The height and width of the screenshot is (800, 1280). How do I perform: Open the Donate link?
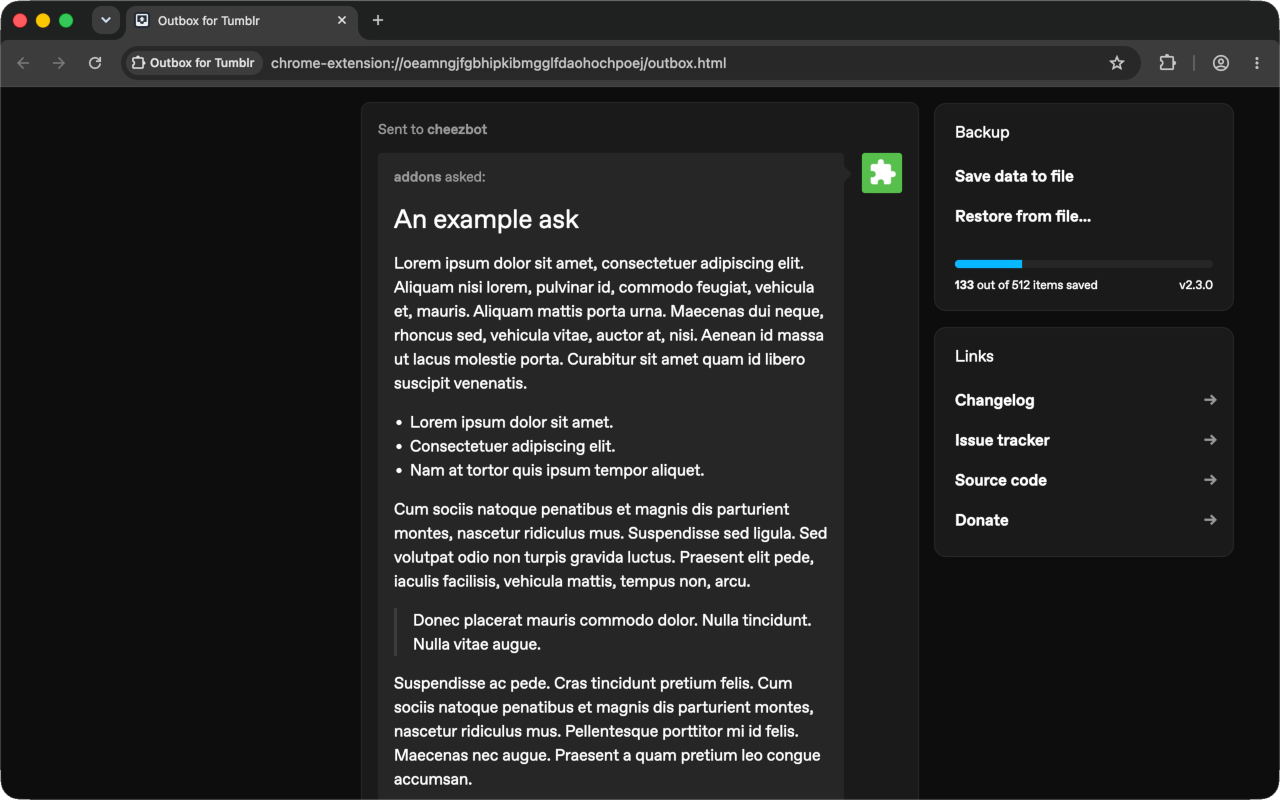1085,520
